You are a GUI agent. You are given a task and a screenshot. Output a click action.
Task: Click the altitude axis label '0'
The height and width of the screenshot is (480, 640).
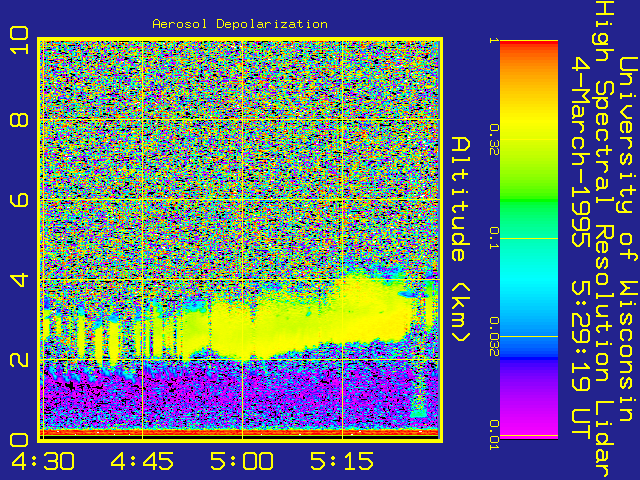[19, 440]
